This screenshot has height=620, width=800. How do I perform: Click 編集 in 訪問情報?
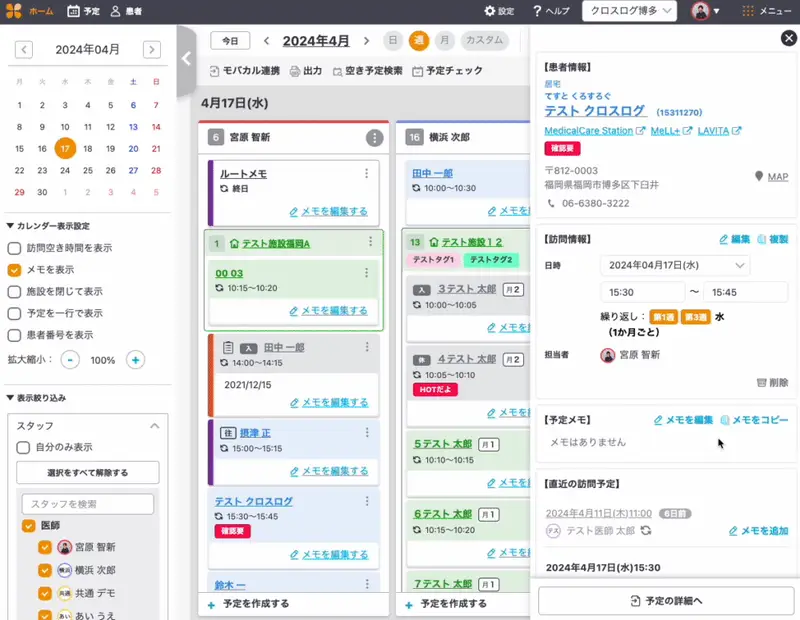[x=735, y=239]
